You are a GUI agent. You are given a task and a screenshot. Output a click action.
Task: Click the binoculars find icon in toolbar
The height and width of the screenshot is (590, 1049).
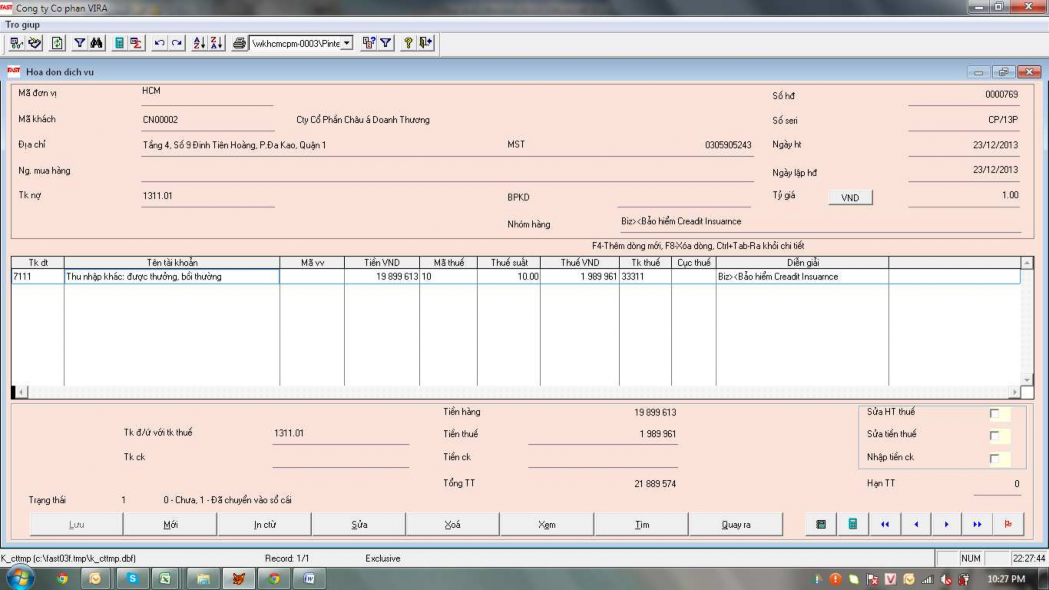(x=96, y=43)
